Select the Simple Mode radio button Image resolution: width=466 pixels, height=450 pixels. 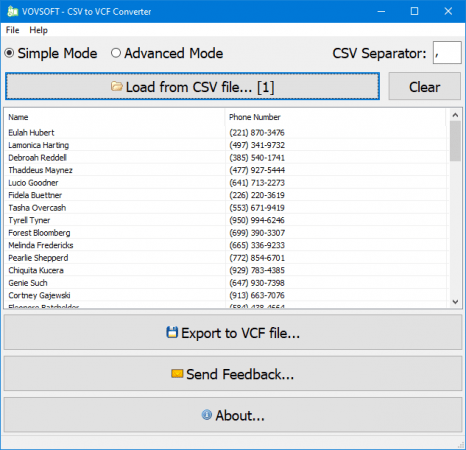pos(9,53)
